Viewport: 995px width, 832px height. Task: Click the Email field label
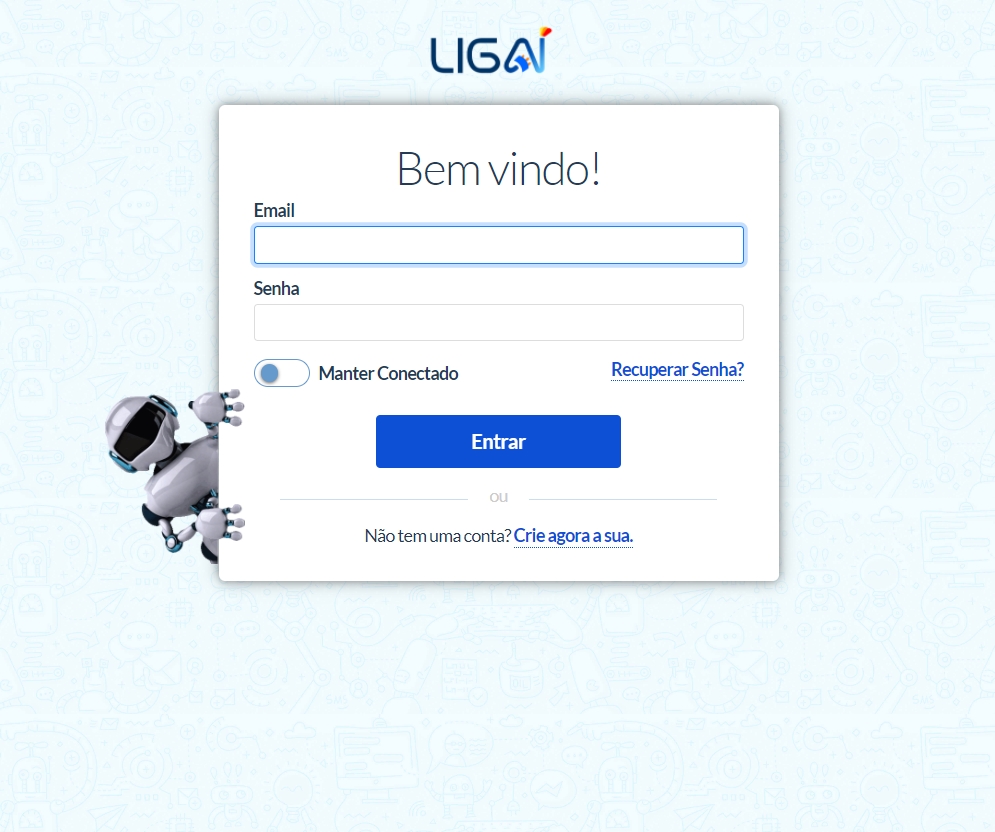pos(274,211)
